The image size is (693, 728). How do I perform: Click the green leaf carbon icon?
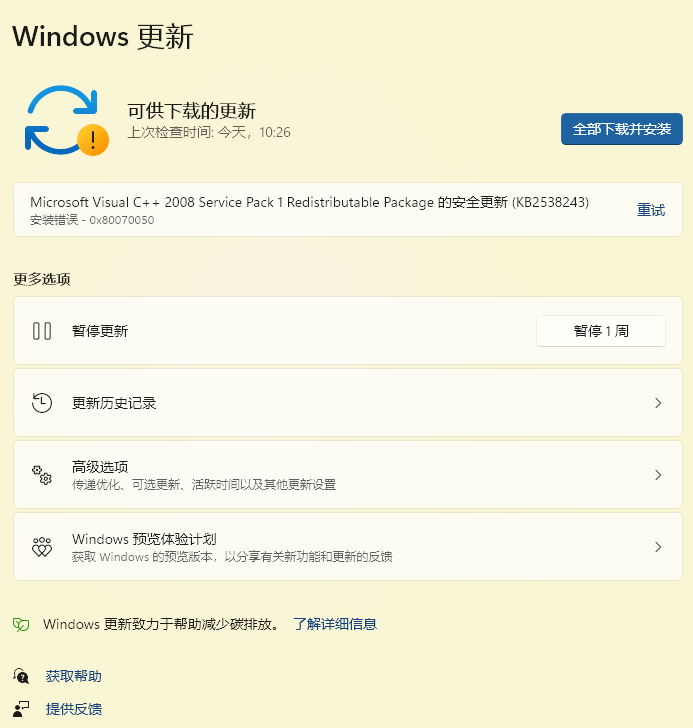(x=21, y=624)
